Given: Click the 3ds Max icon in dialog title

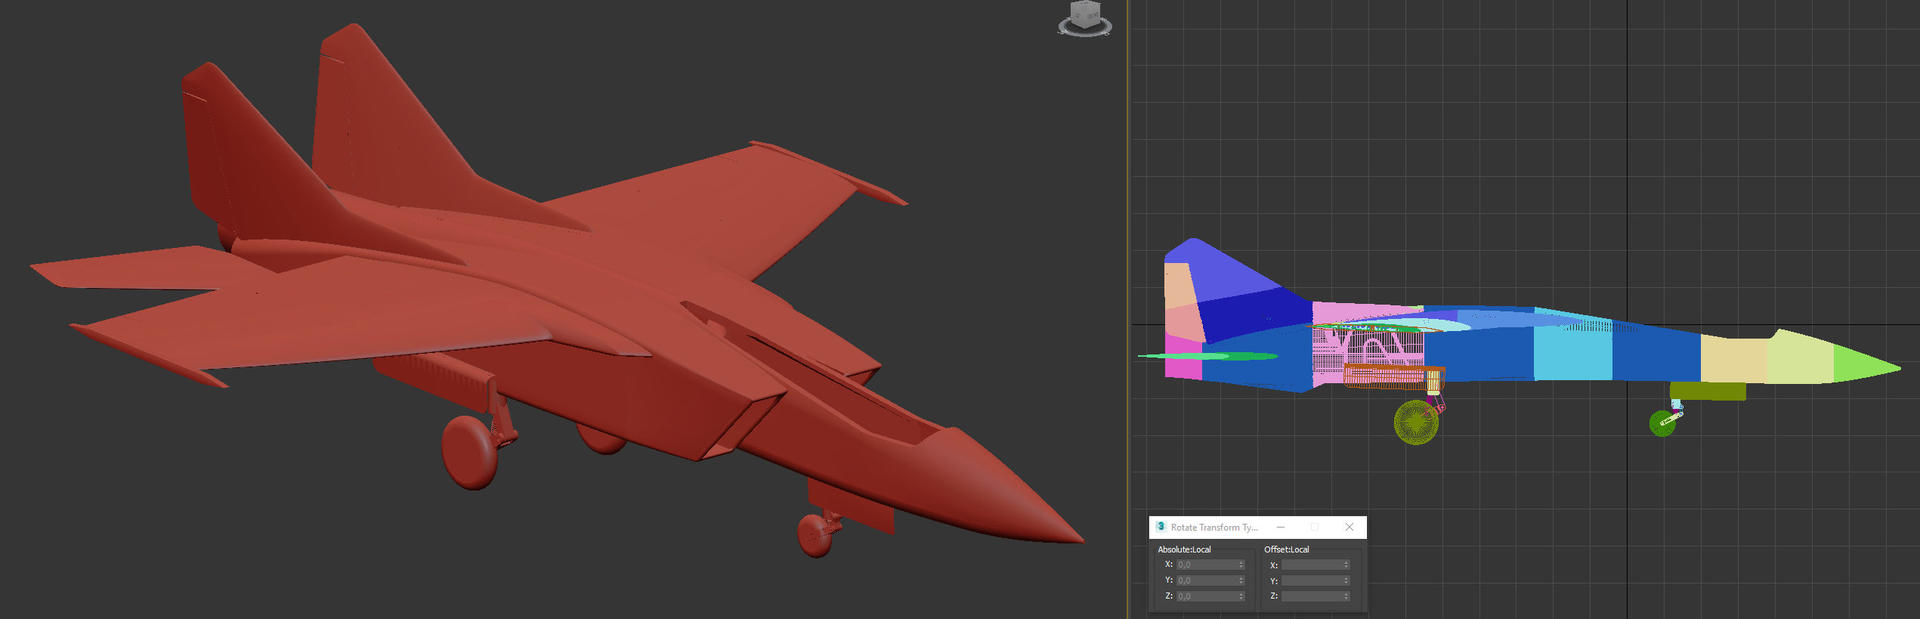Looking at the screenshot, I should coord(1160,527).
